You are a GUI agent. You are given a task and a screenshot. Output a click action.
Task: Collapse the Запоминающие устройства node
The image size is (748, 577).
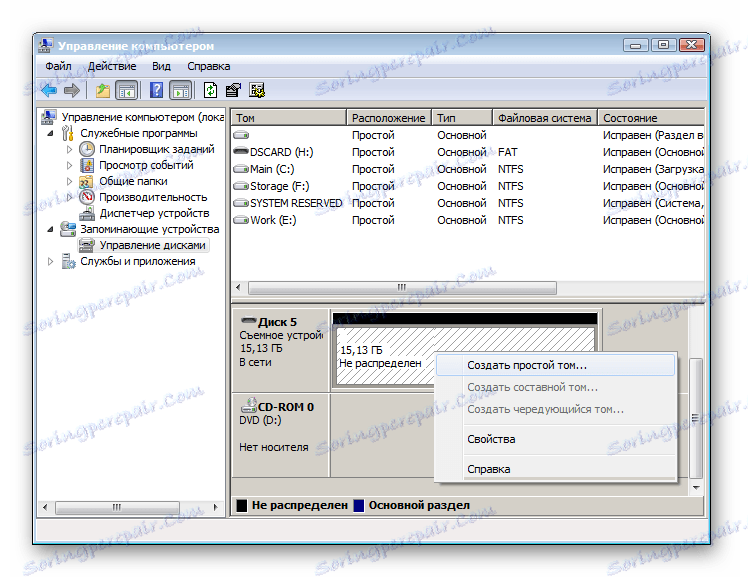pos(51,230)
